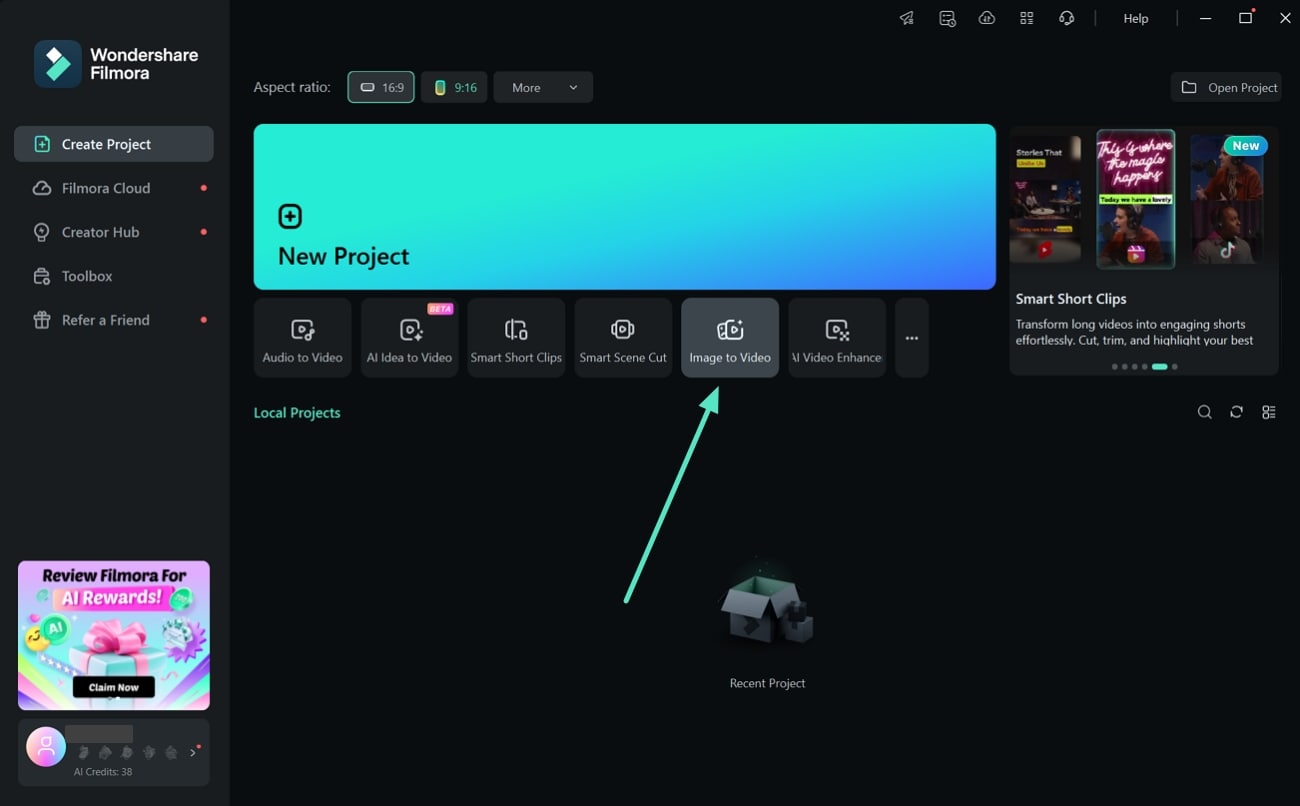Click the AI Credits: 38 label
Image resolution: width=1300 pixels, height=806 pixels.
(103, 772)
